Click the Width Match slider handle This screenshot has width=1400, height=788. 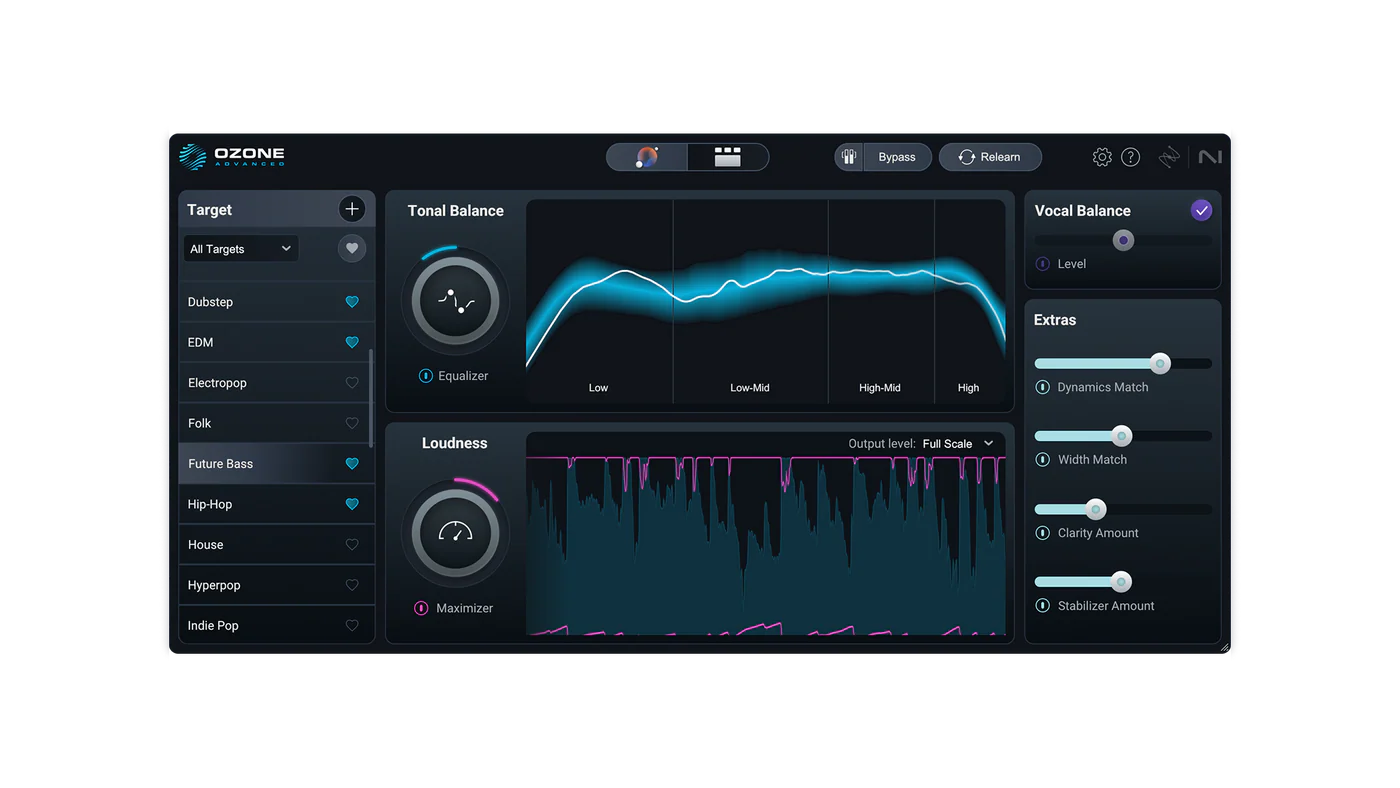[1122, 436]
